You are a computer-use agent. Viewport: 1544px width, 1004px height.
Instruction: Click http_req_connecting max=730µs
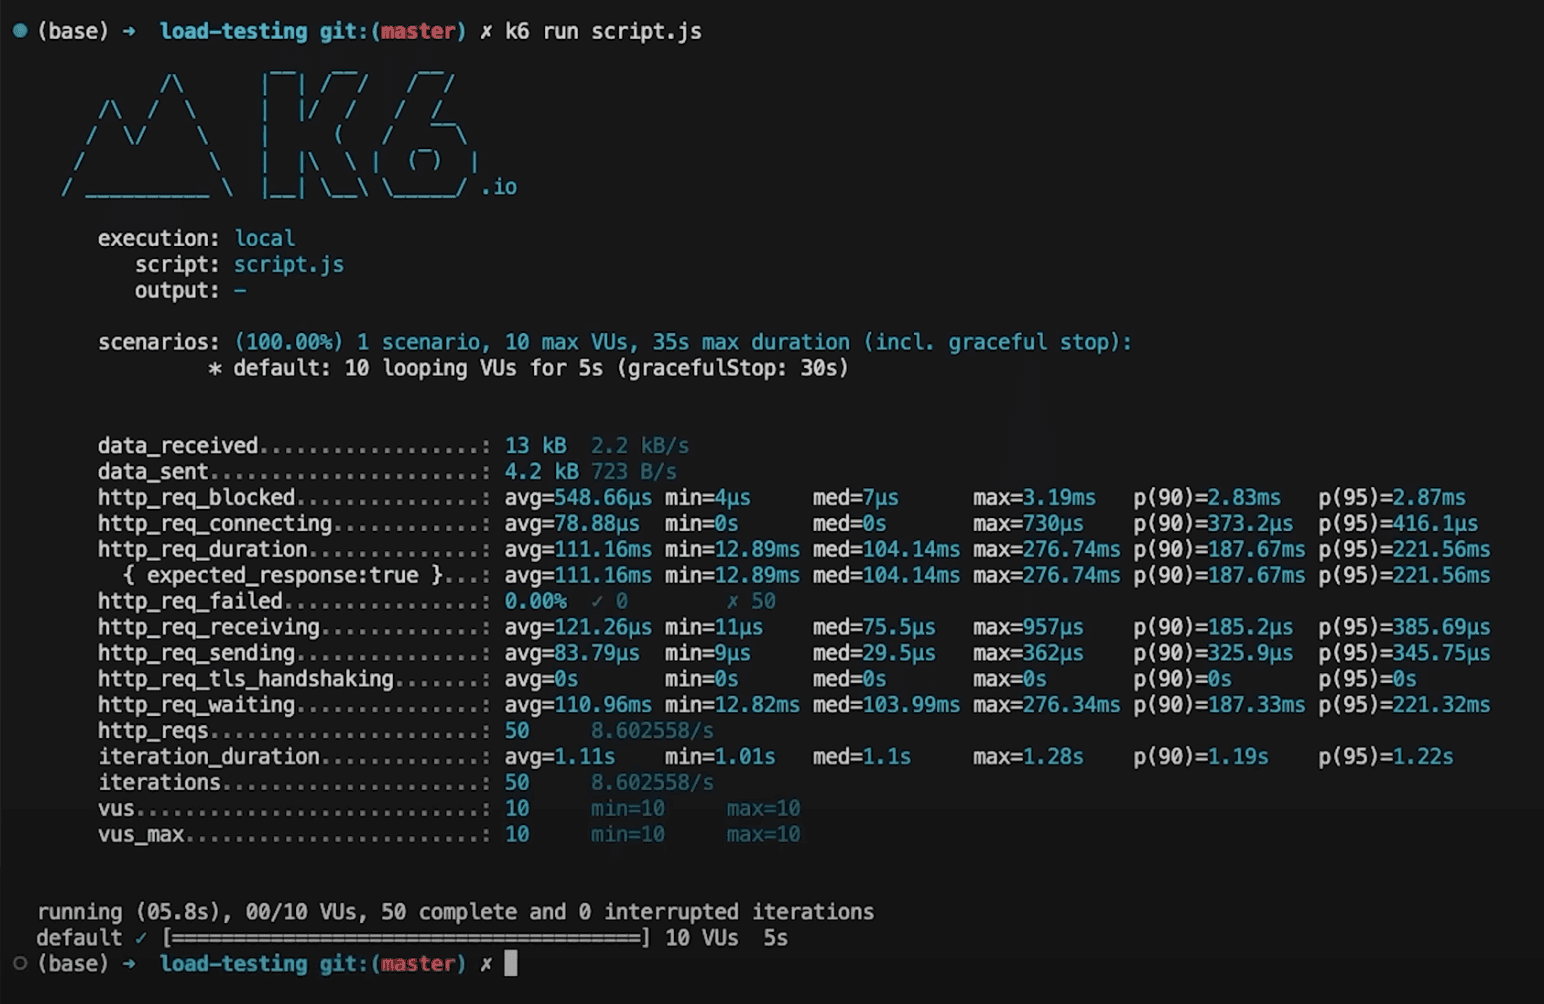coord(1028,523)
